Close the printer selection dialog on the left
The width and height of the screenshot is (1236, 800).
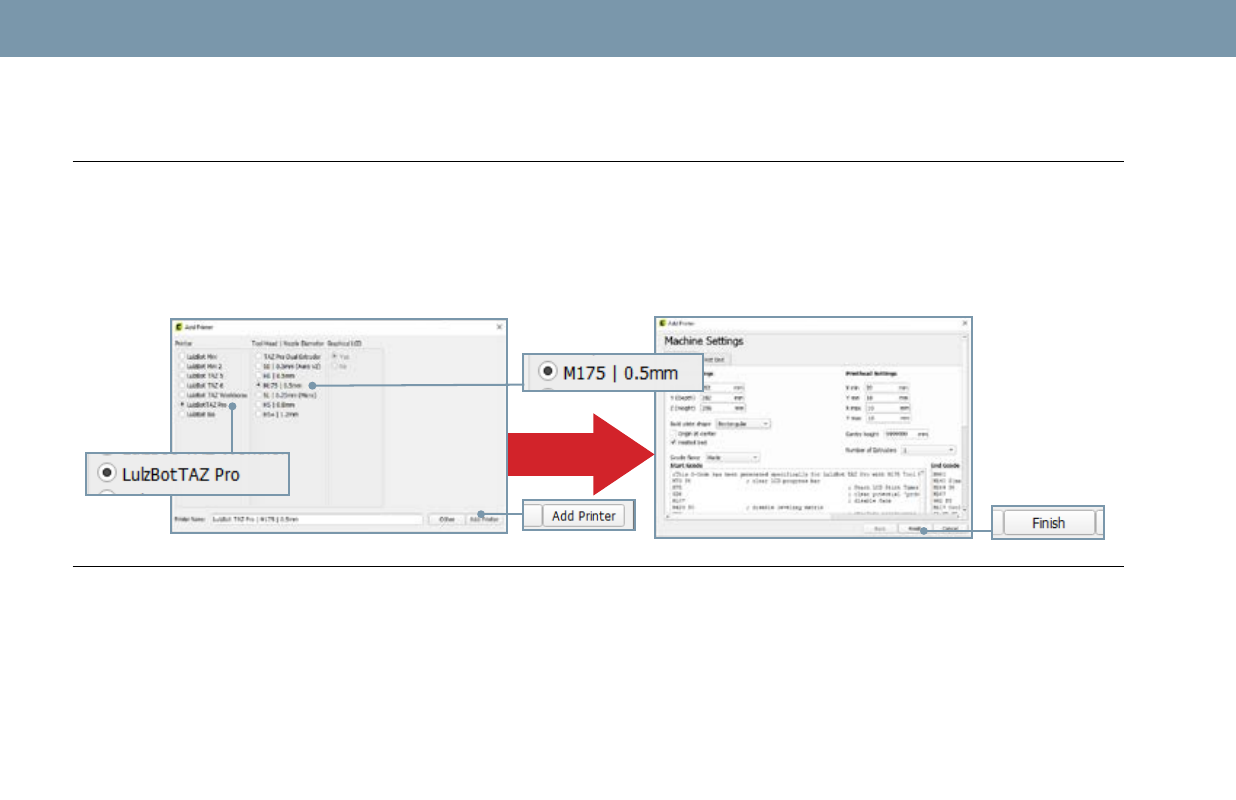499,327
